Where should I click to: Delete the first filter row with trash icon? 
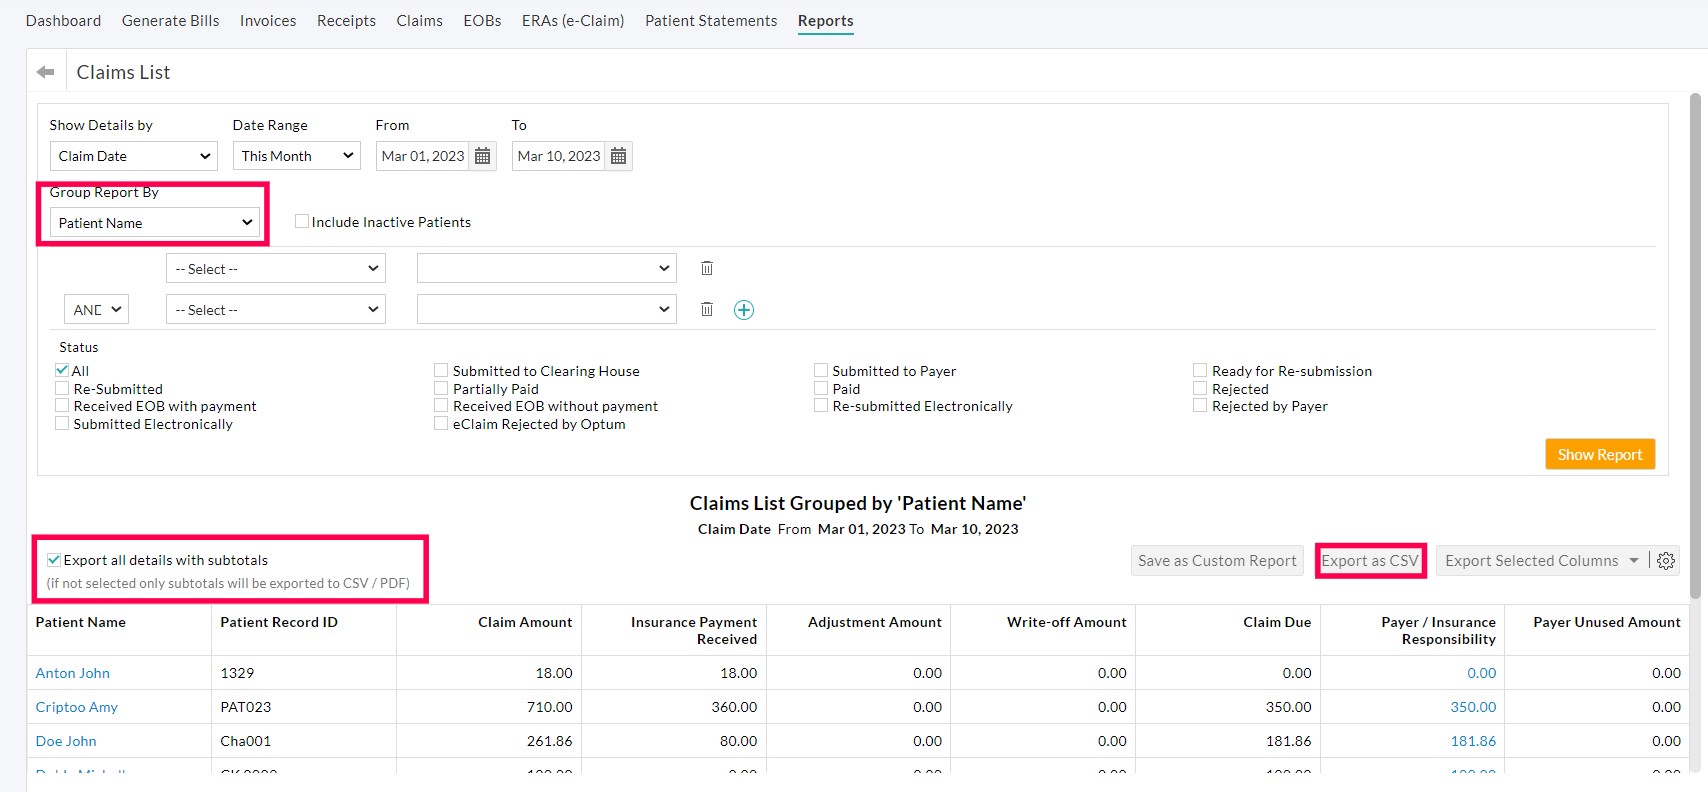707,268
